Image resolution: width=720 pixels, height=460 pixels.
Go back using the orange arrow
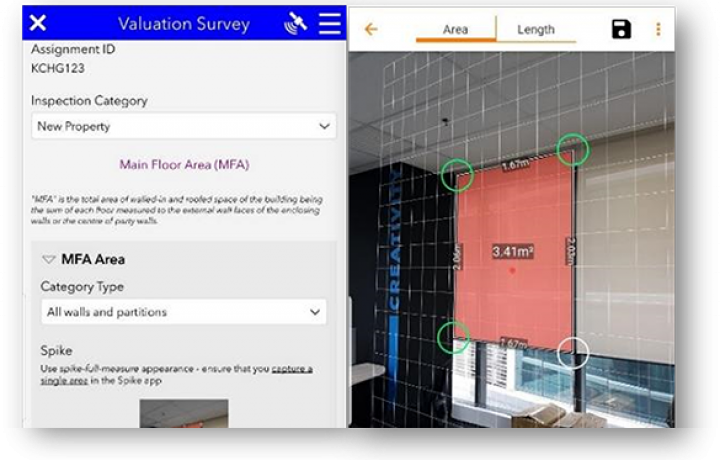click(371, 29)
